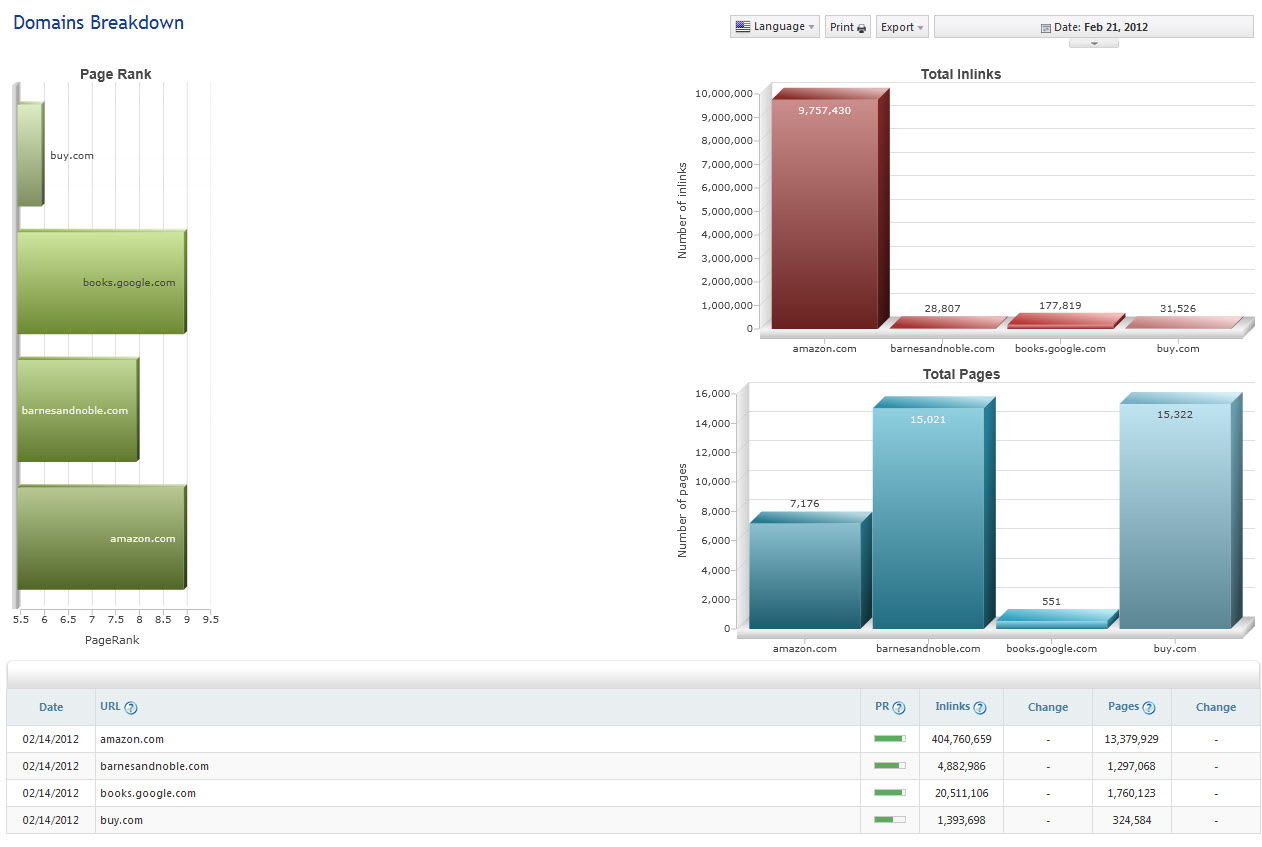Sort table by Date column header
Viewport: 1262px width, 847px height.
click(x=51, y=707)
